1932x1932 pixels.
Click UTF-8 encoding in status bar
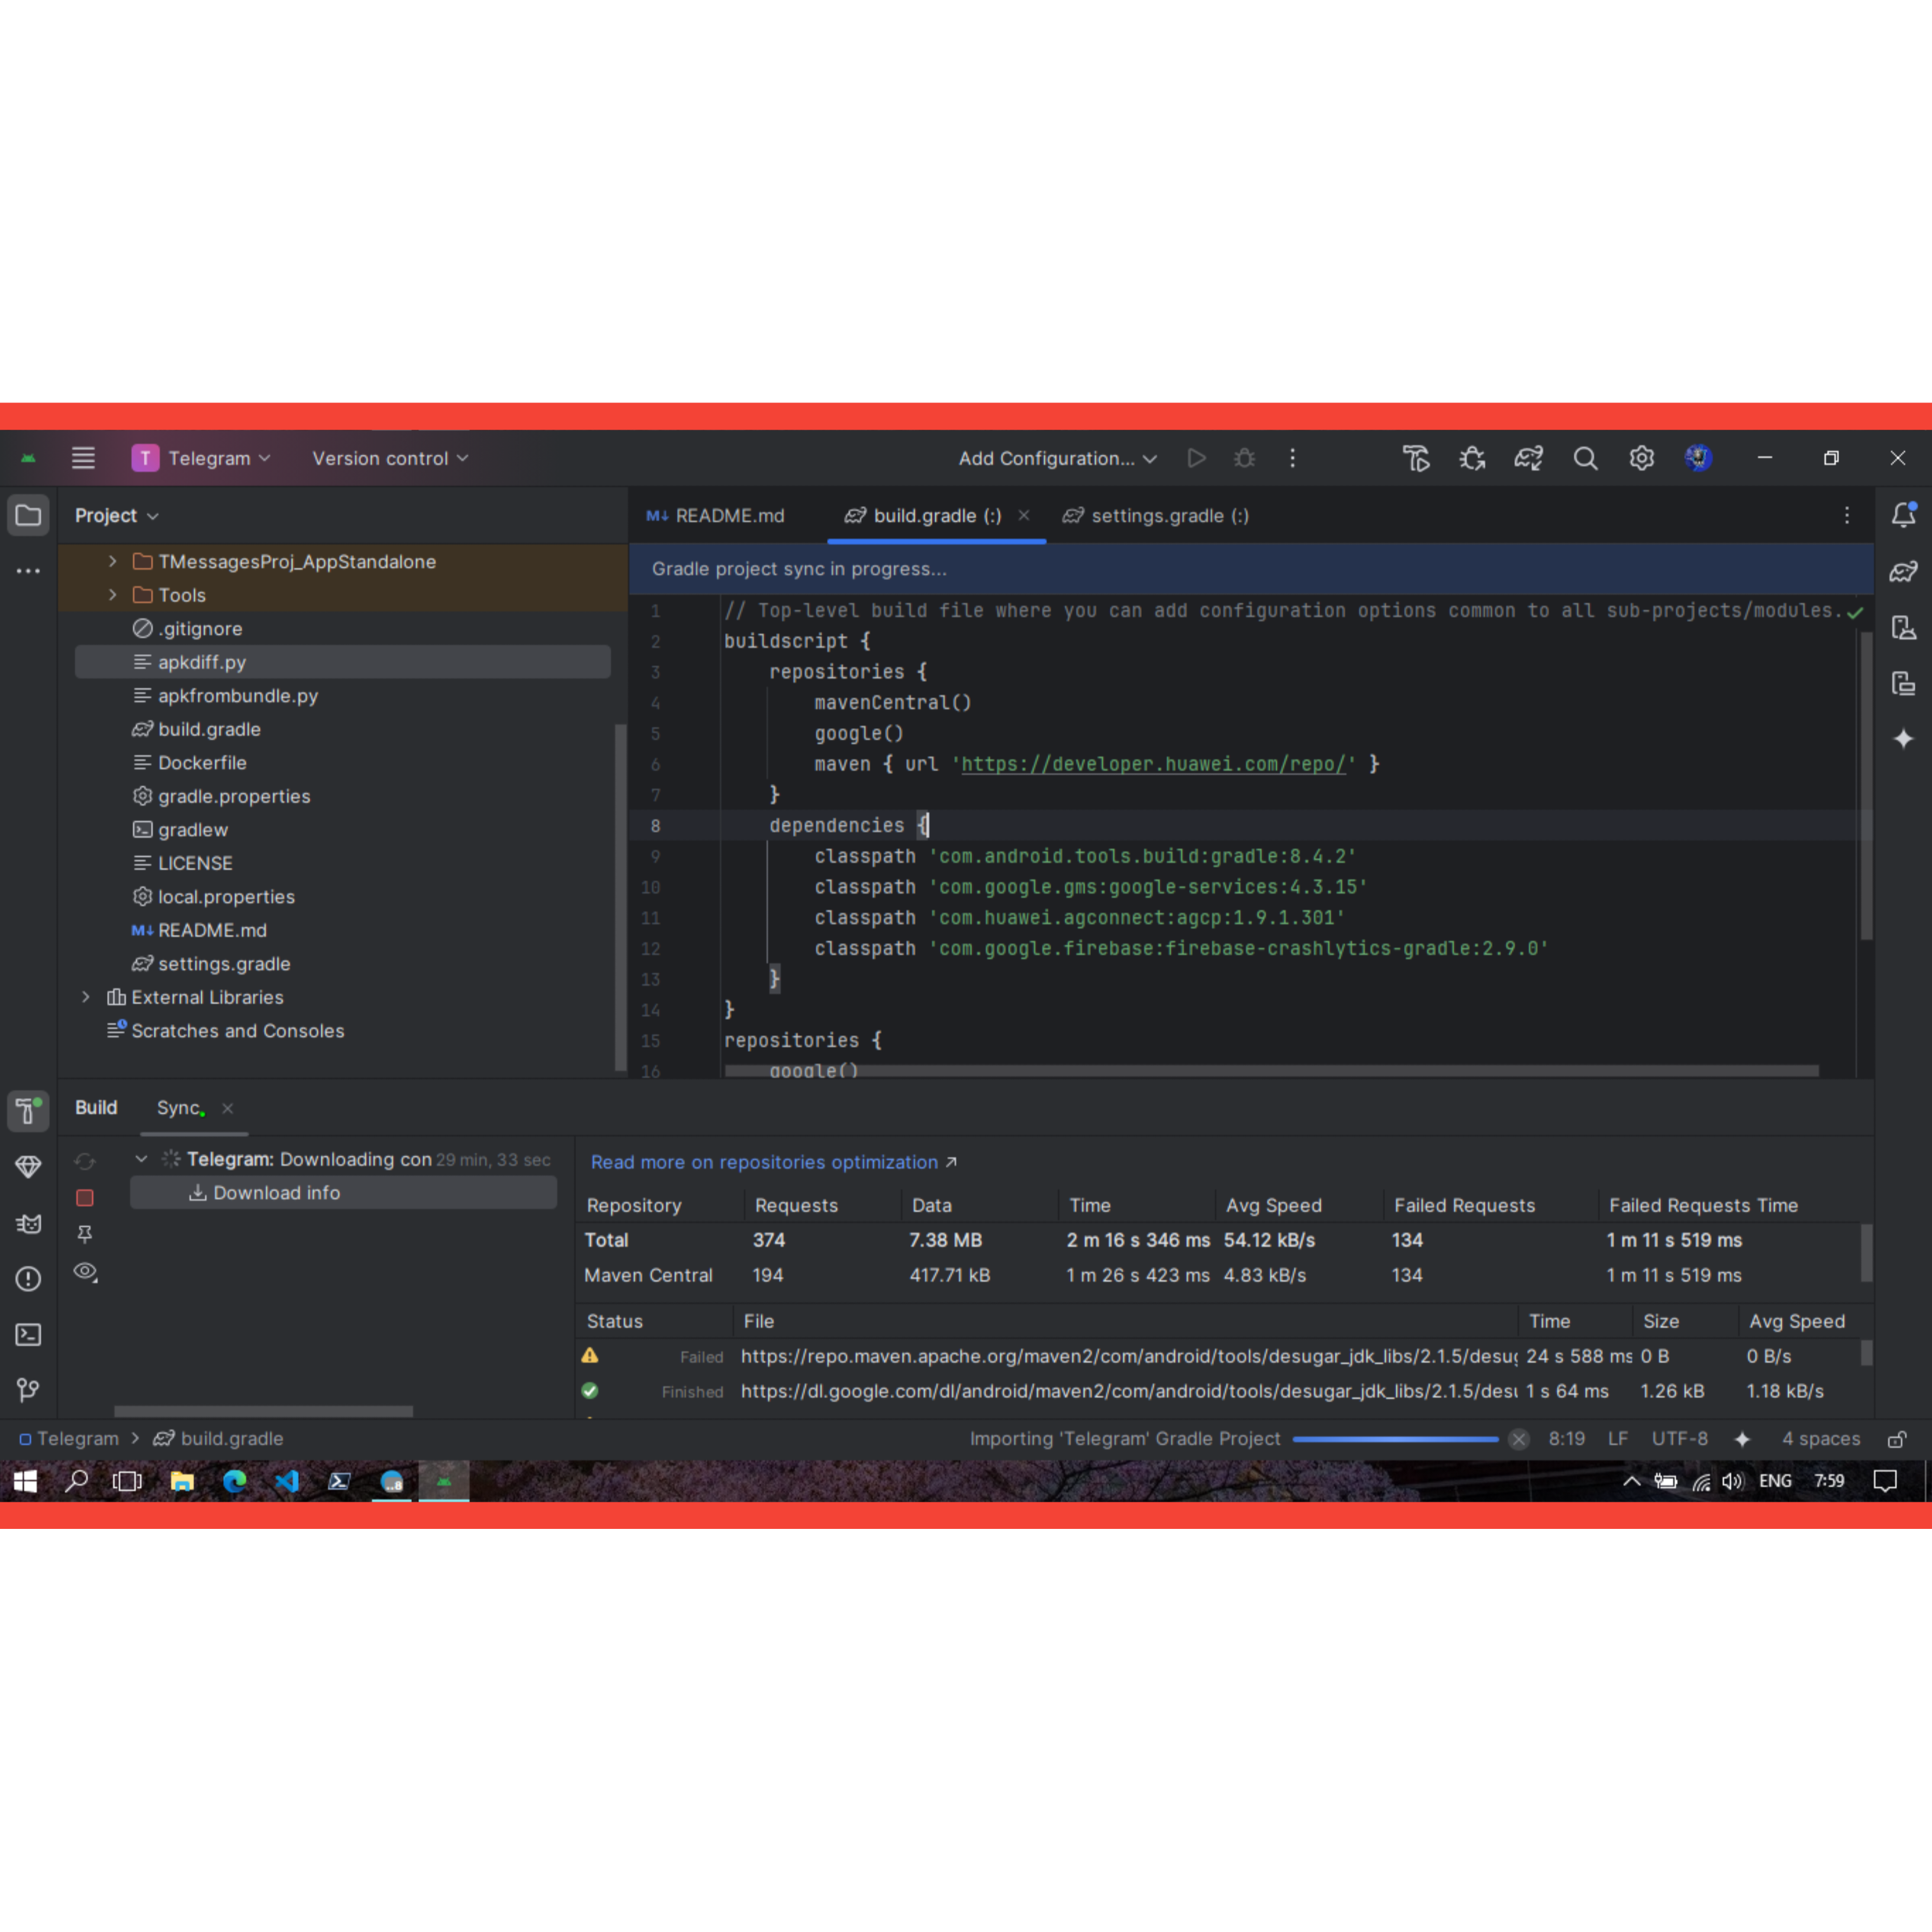pos(1680,1439)
